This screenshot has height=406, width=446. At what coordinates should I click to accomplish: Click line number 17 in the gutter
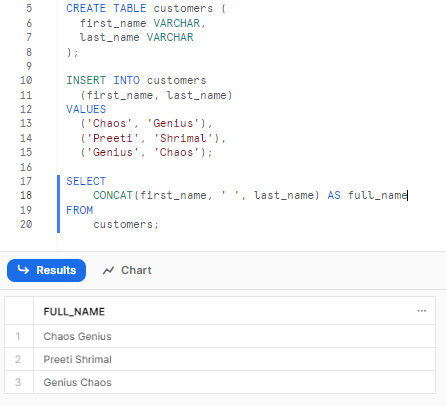26,181
